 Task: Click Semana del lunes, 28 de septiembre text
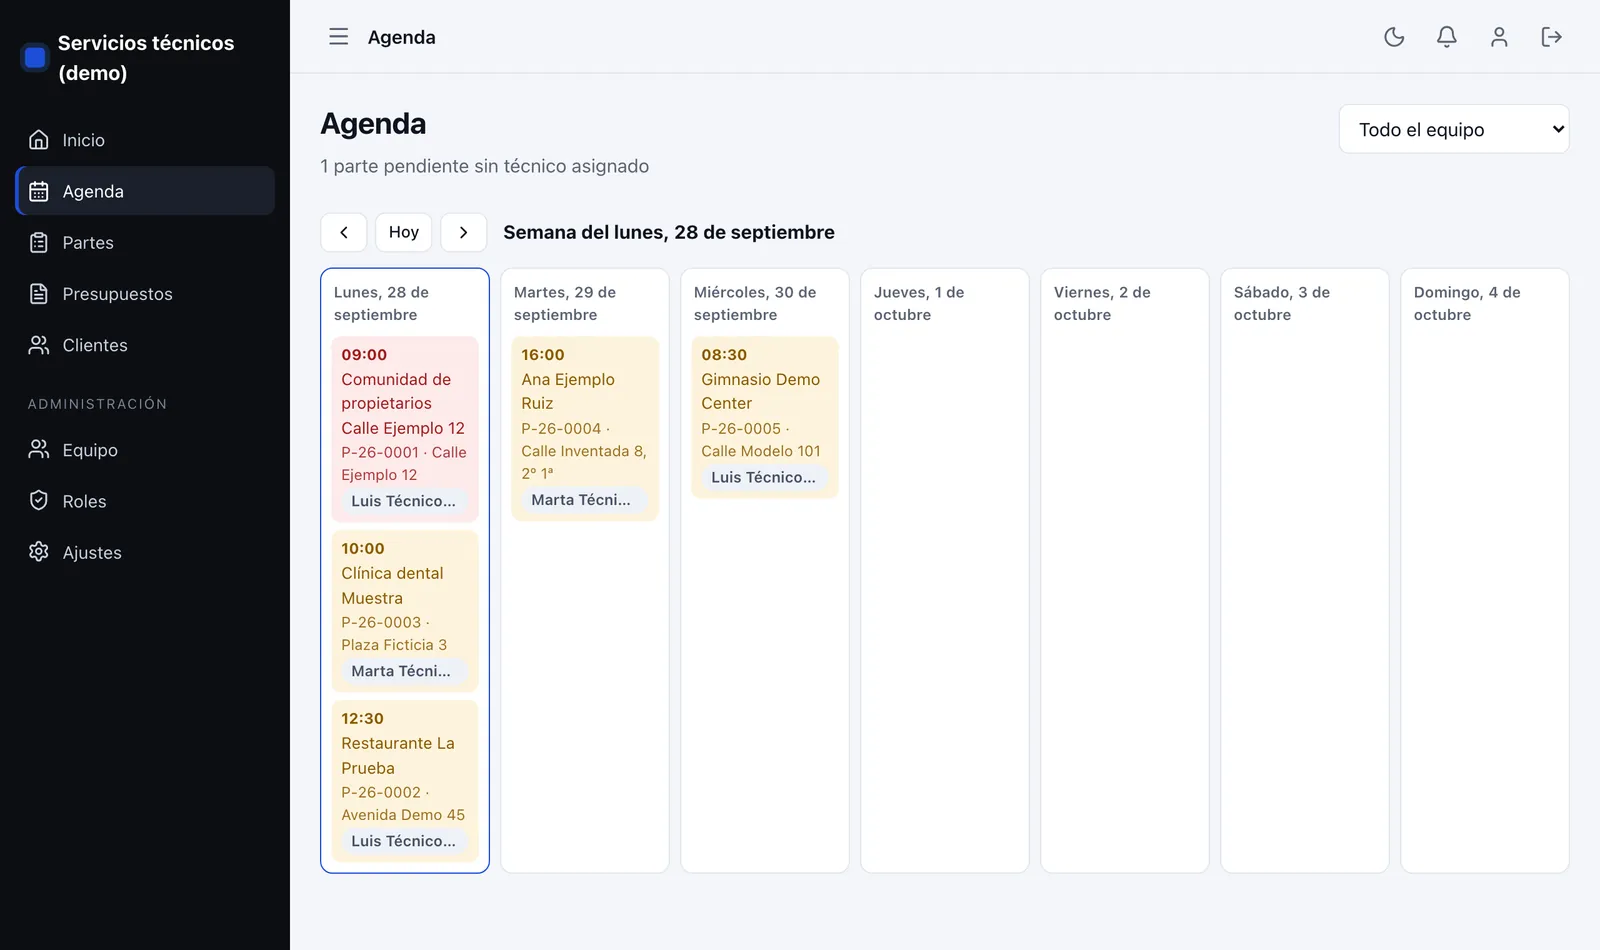(669, 232)
